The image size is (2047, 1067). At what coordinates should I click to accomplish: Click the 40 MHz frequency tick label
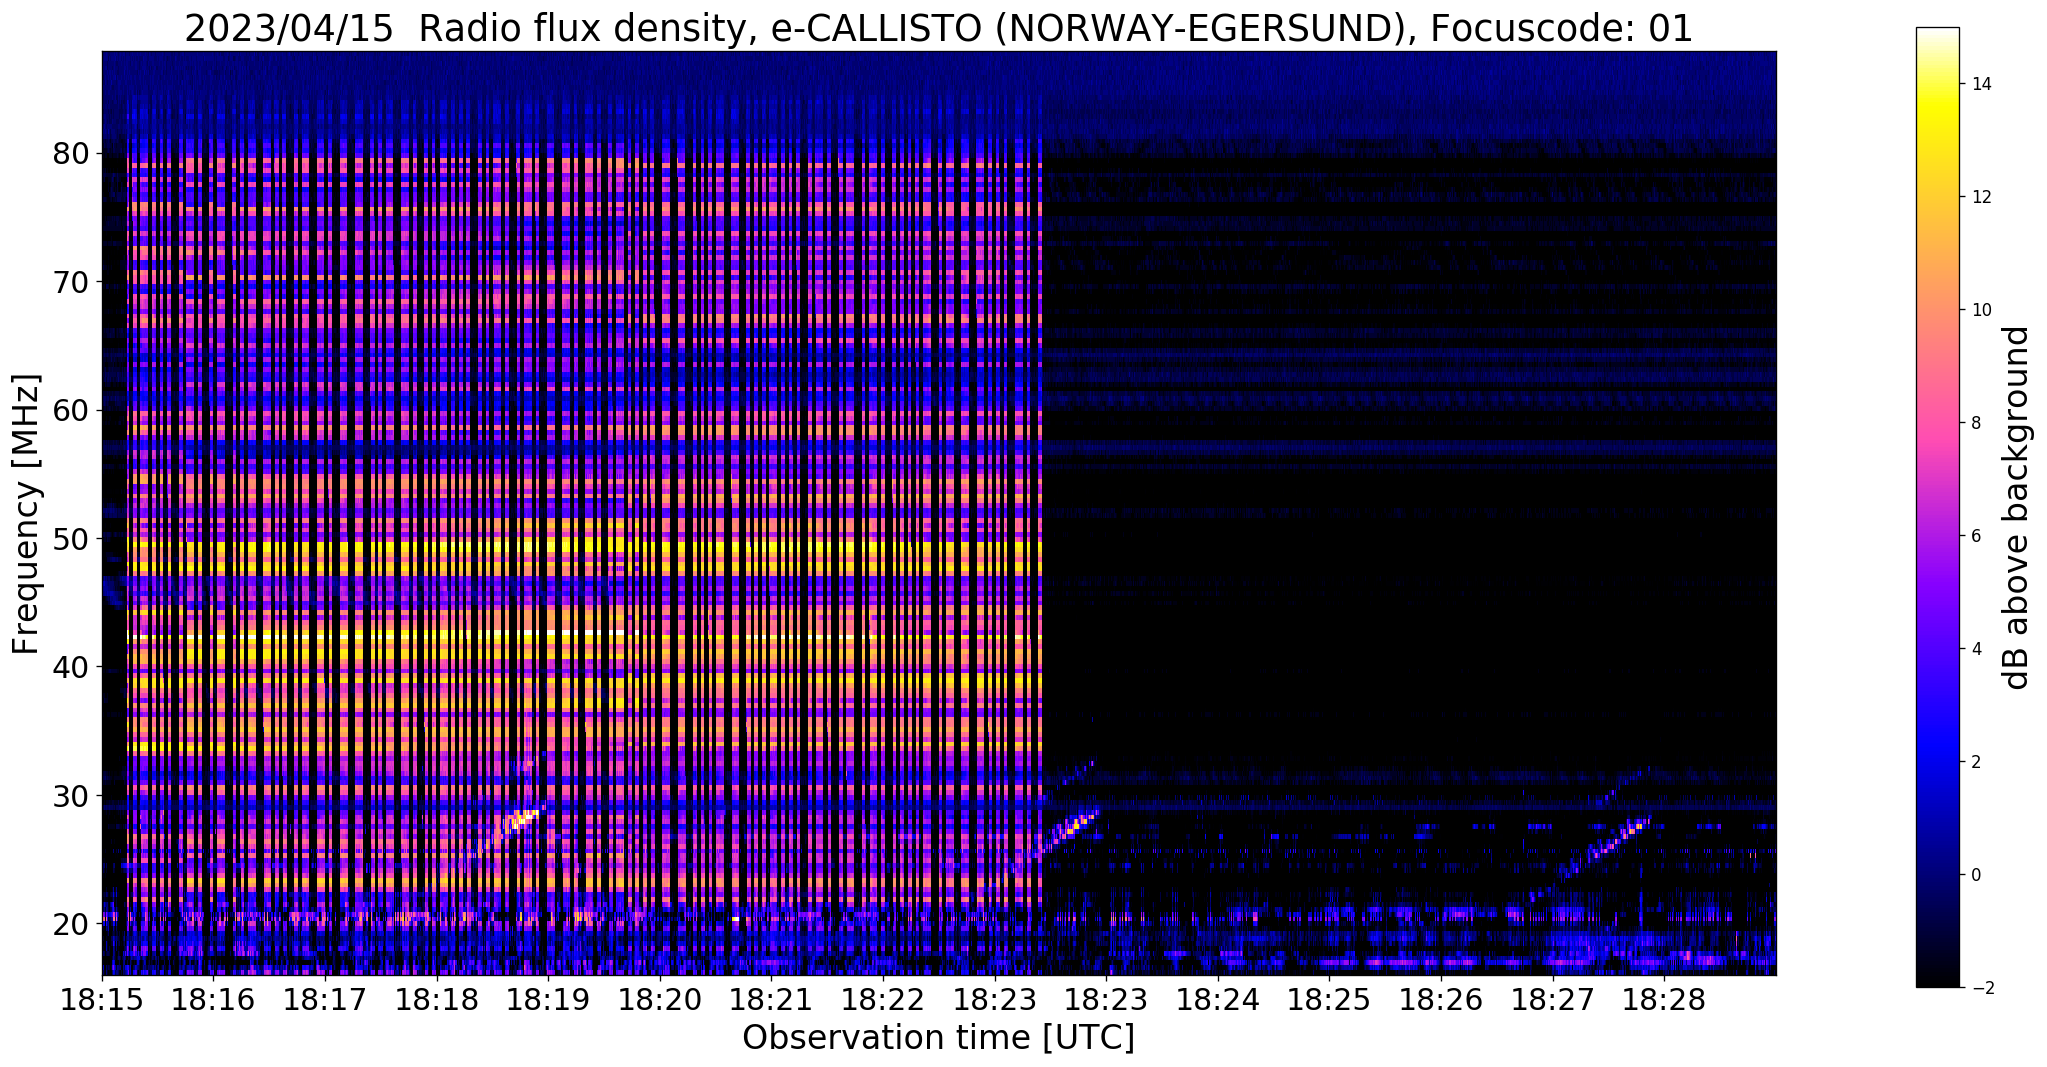[x=71, y=667]
